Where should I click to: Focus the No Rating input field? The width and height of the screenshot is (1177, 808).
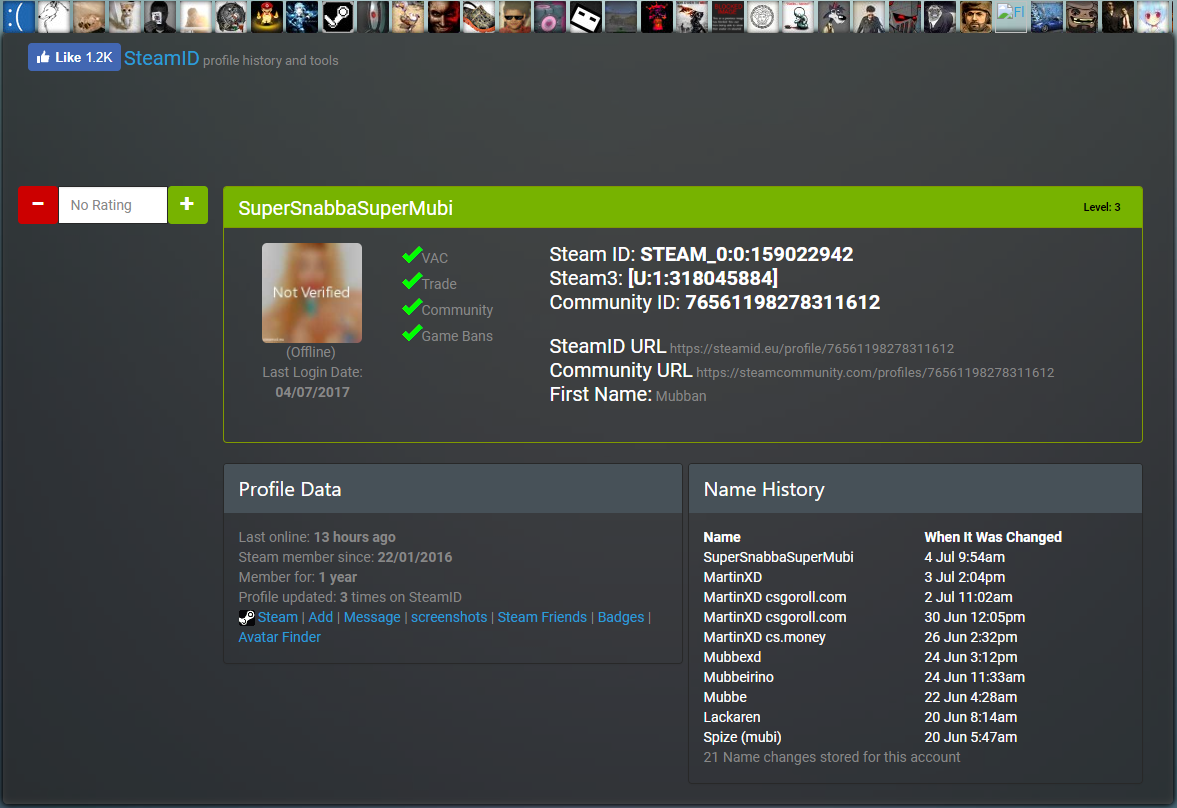click(x=113, y=205)
